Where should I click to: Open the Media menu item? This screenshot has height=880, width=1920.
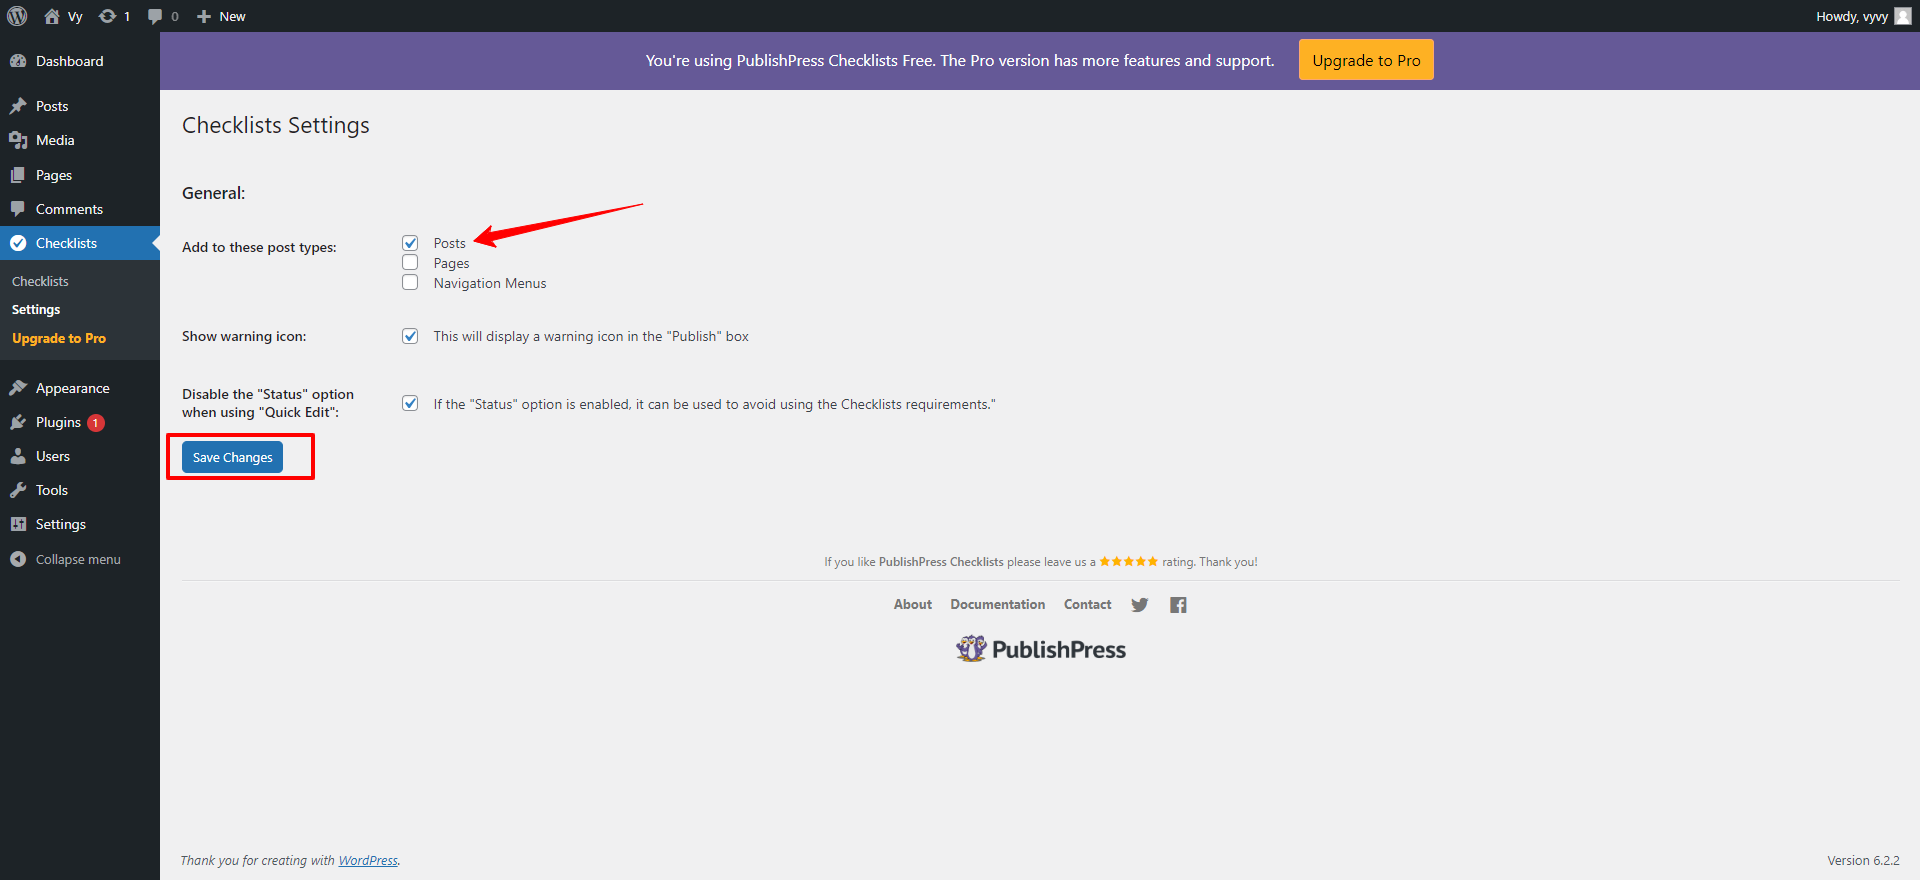[x=80, y=140]
